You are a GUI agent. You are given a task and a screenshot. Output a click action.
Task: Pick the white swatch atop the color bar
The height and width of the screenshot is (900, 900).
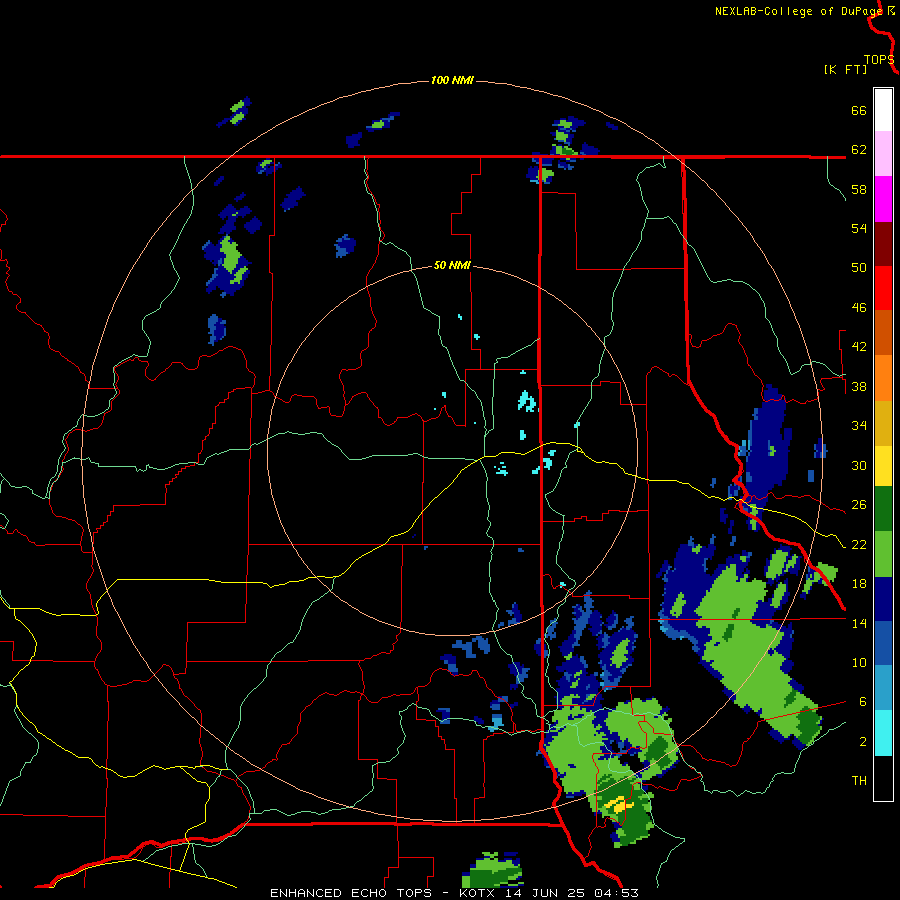pyautogui.click(x=883, y=110)
